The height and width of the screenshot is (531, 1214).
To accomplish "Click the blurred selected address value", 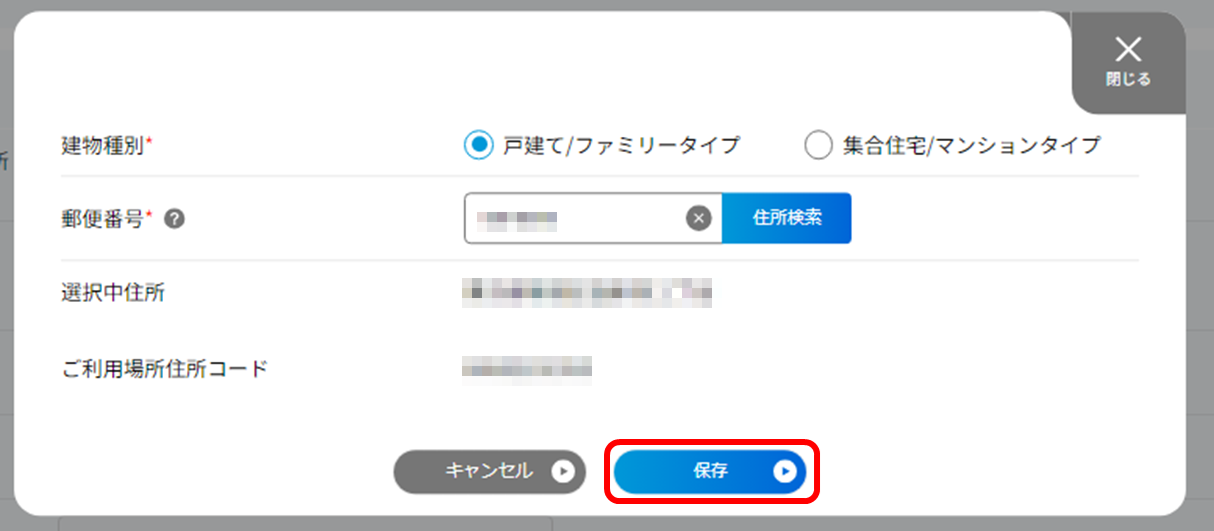I will pyautogui.click(x=587, y=293).
